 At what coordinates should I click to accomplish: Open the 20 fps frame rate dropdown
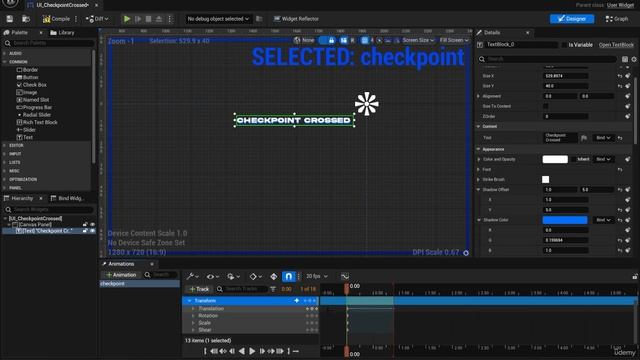[317, 276]
